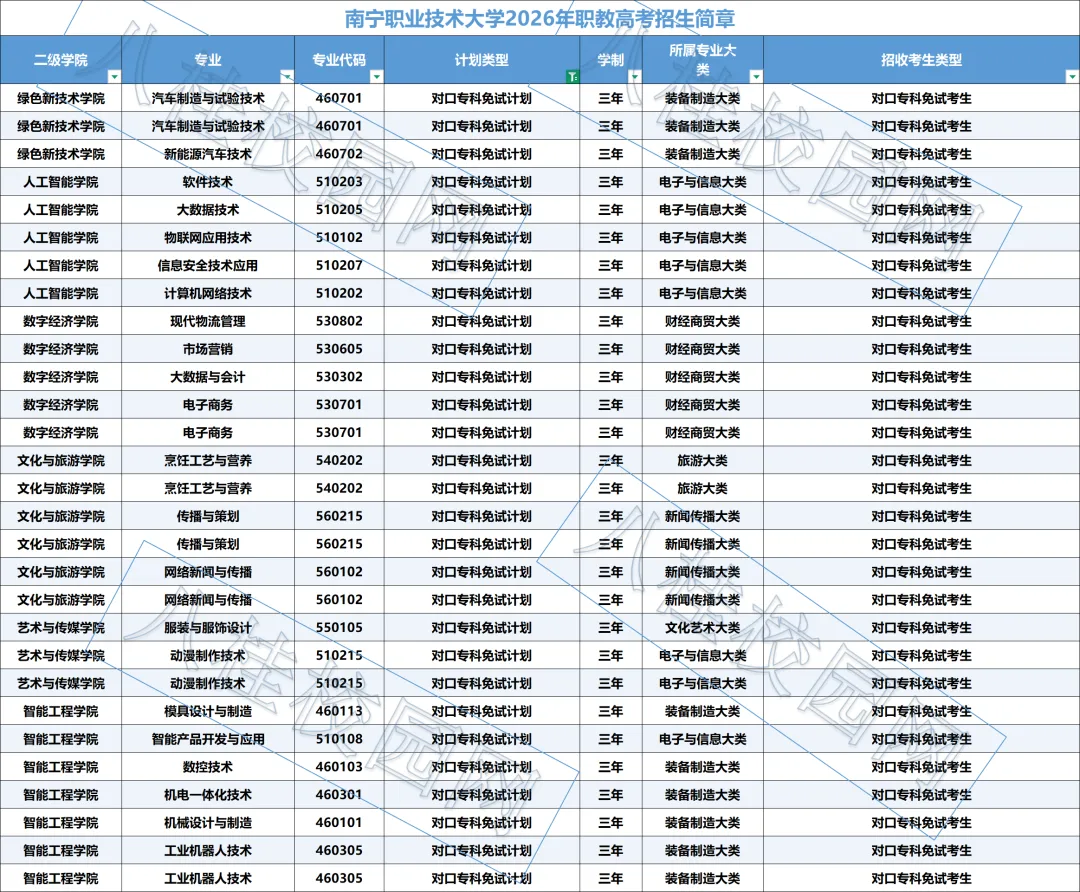Select 对口专科免试考生 in the 机械设计与制造 row
Image resolution: width=1080 pixels, height=892 pixels.
[921, 823]
